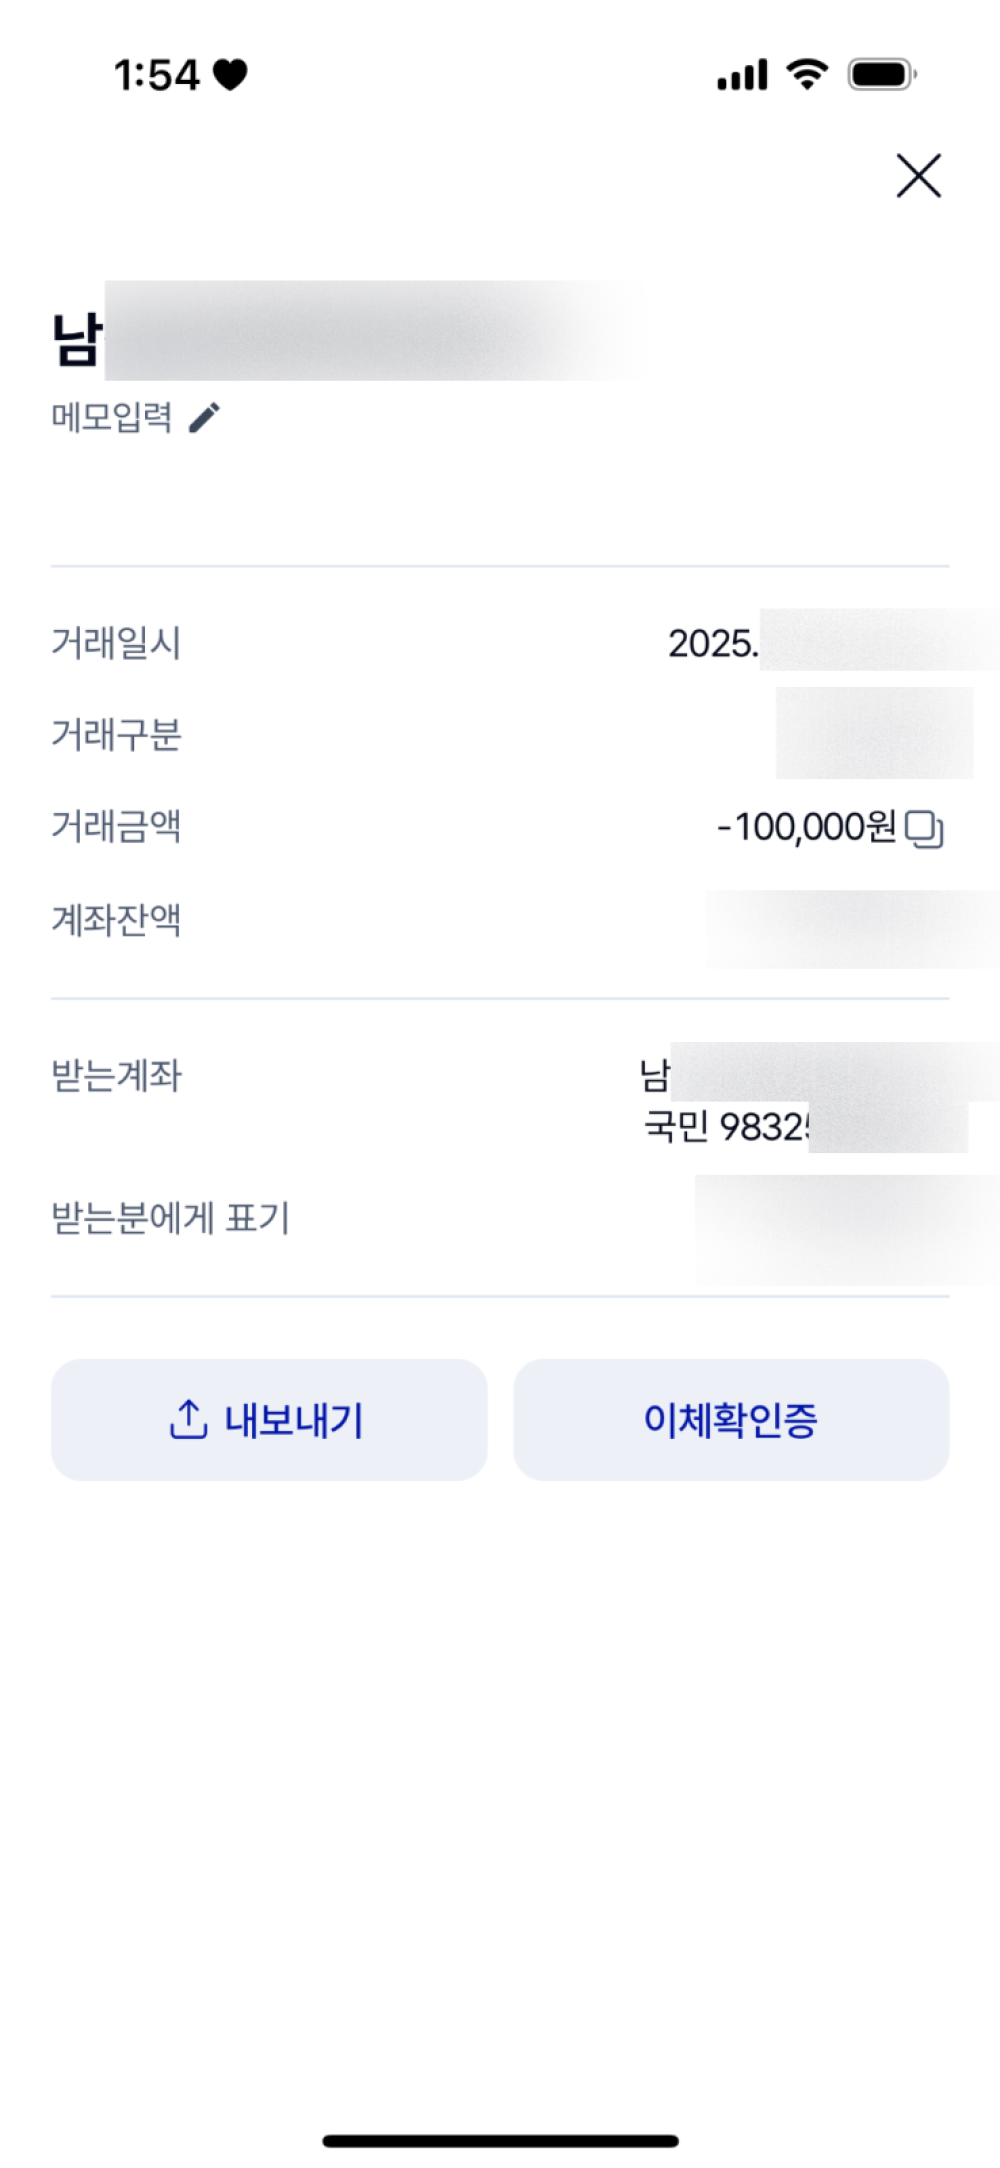Tap the 받는계좌 label
The height and width of the screenshot is (2168, 1000).
(116, 1076)
